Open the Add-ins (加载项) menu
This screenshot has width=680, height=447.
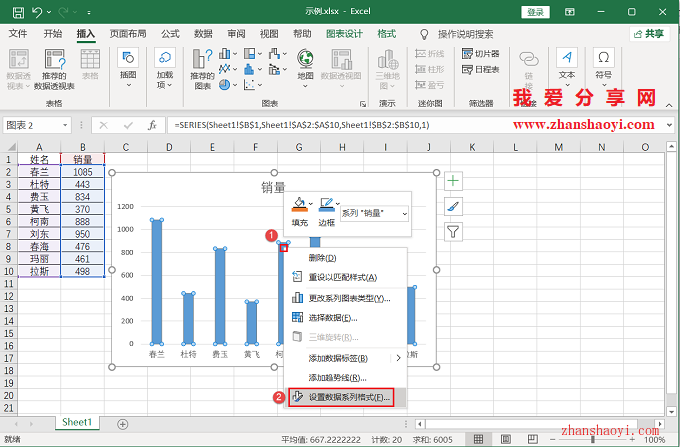165,69
